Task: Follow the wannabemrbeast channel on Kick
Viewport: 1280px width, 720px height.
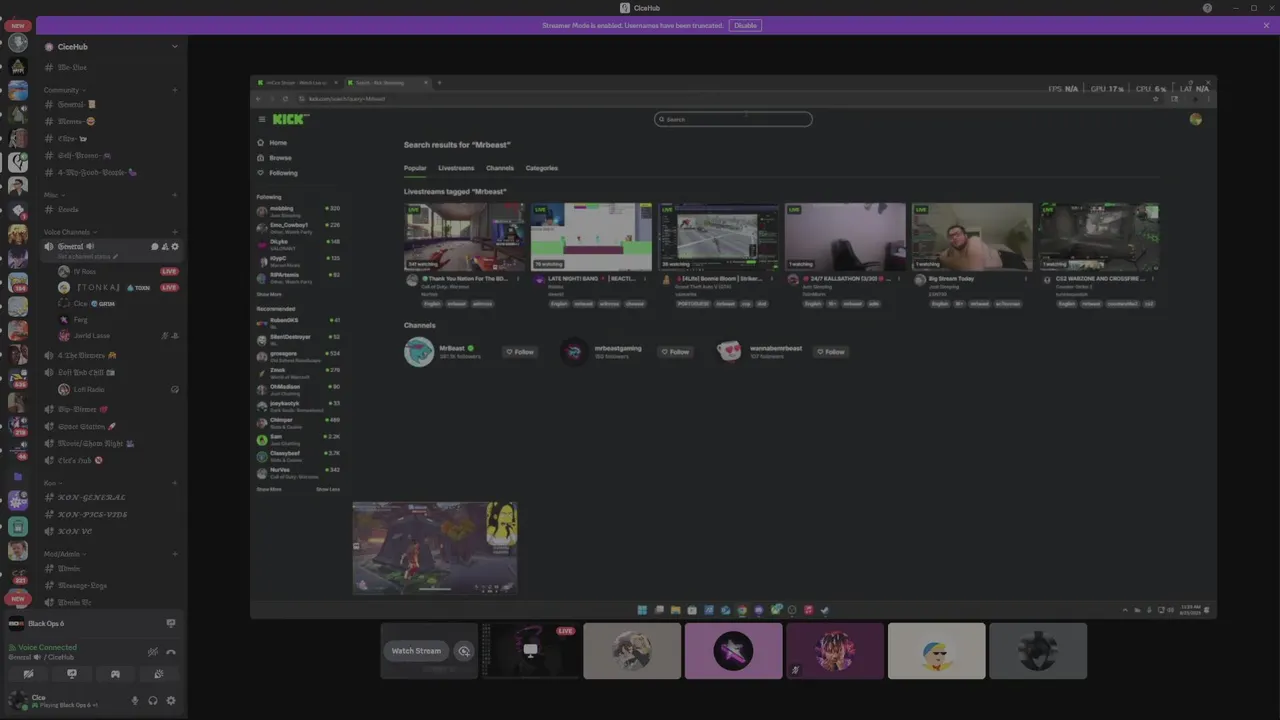Action: pyautogui.click(x=831, y=352)
